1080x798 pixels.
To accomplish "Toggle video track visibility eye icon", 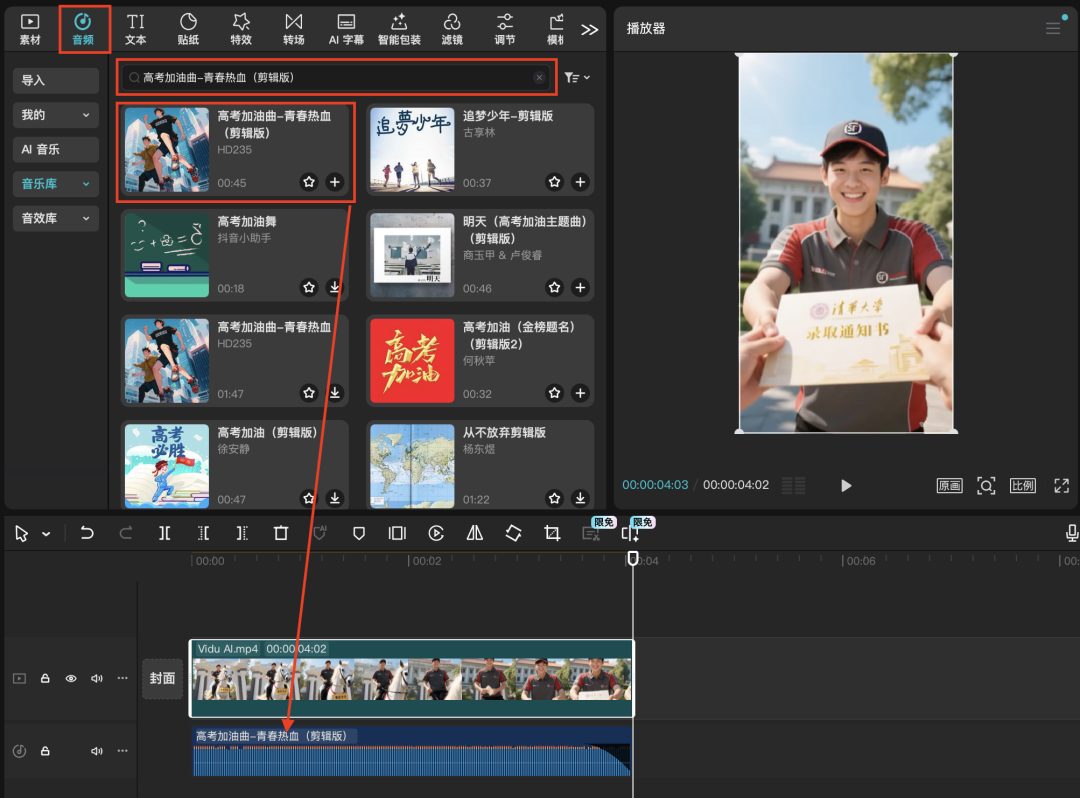I will 71,678.
